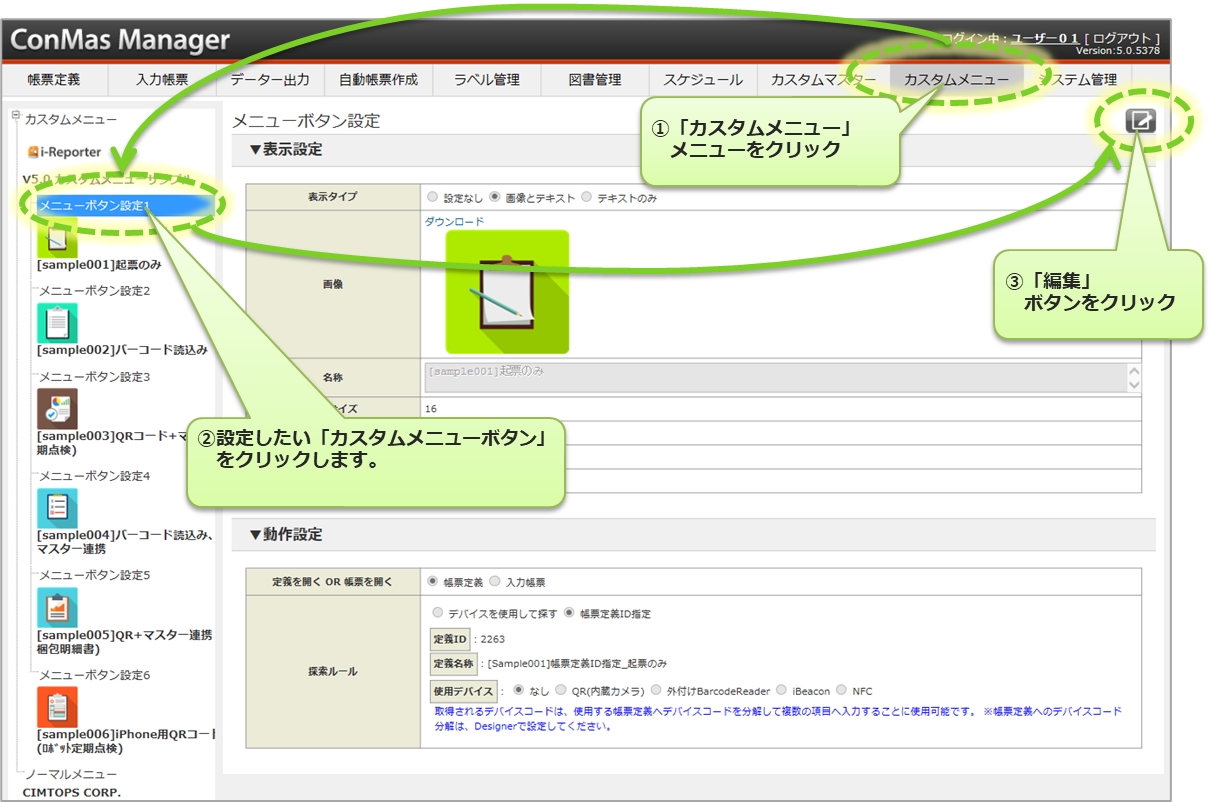
Task: Click the sample001 clipboard icon in sidebar
Action: pos(57,238)
